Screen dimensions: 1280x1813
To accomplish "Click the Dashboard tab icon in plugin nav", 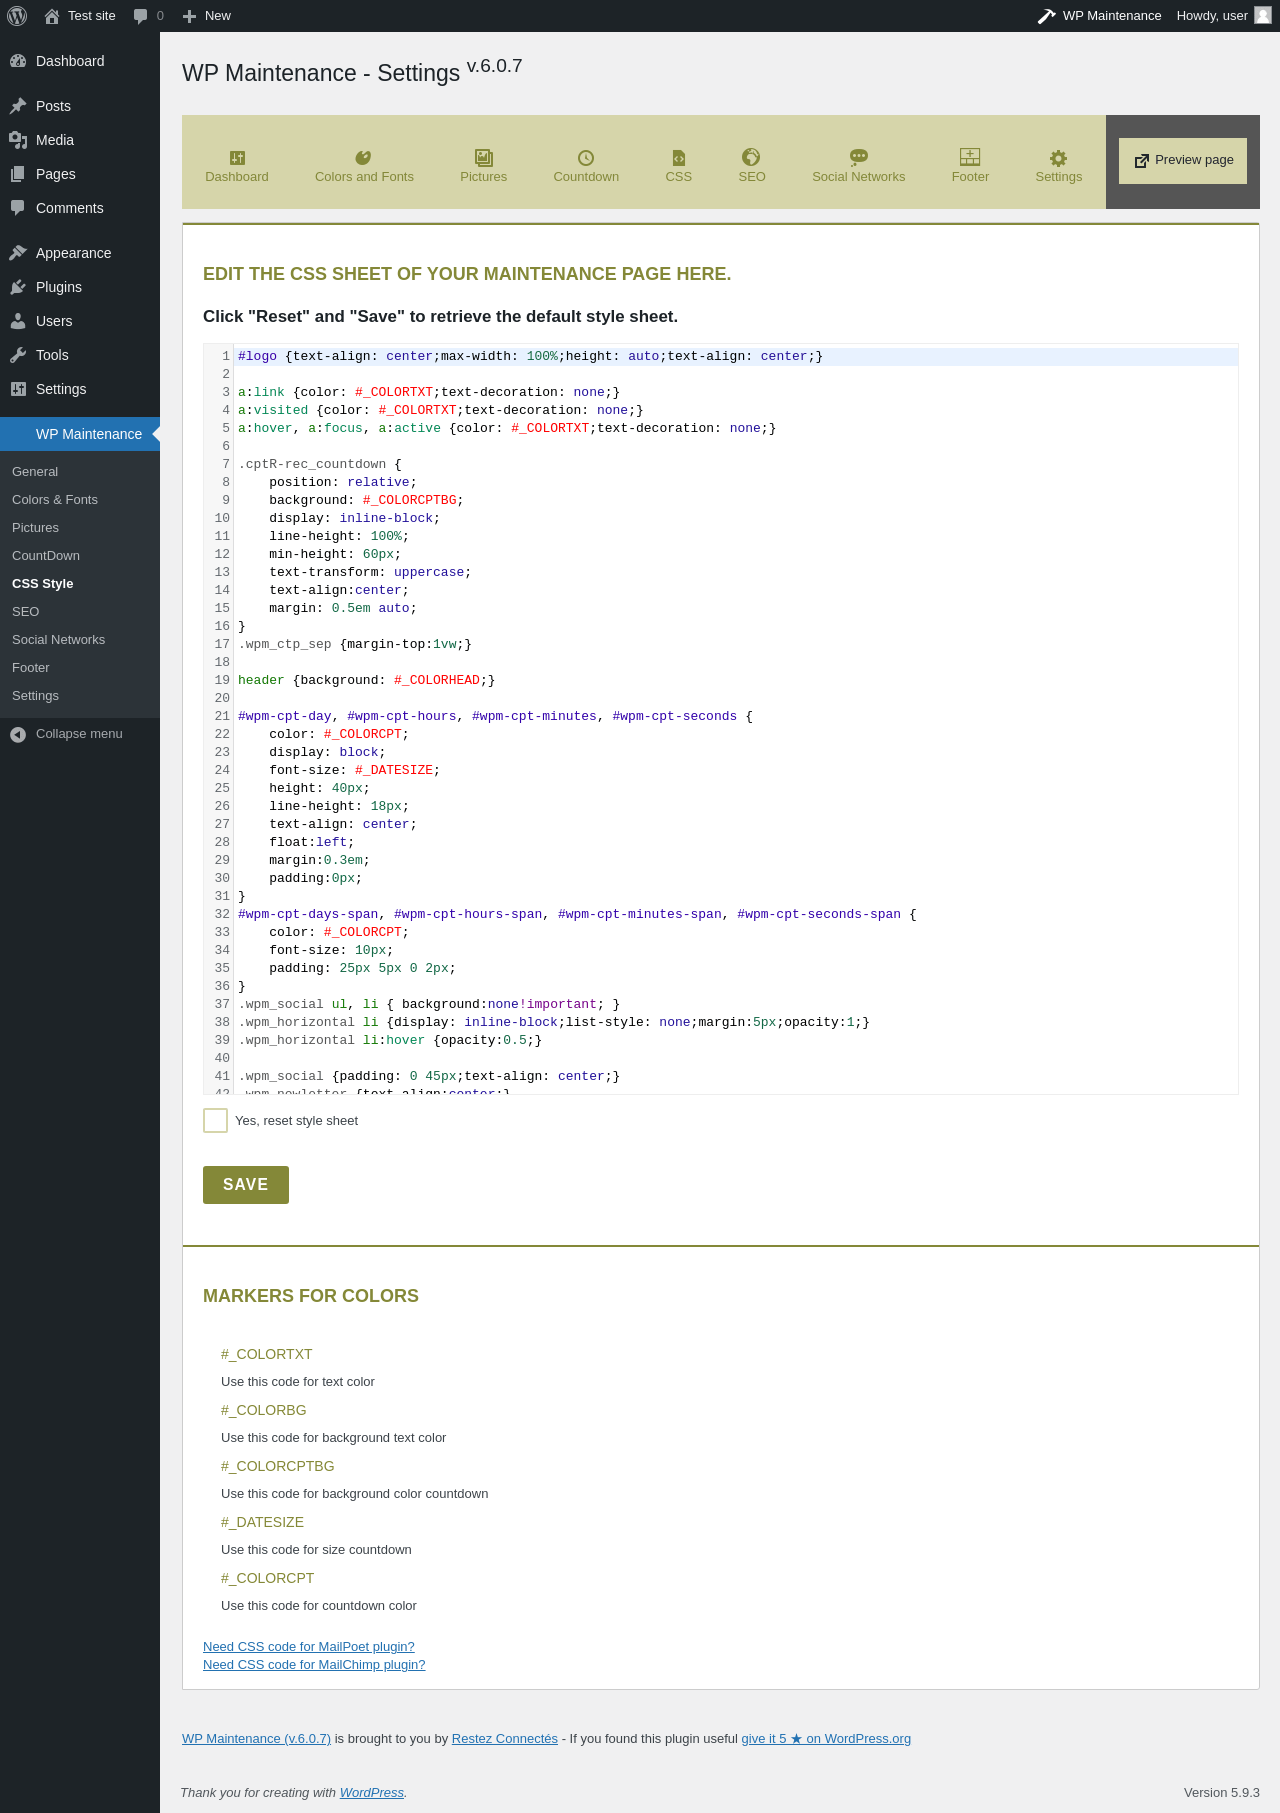I will (x=237, y=157).
